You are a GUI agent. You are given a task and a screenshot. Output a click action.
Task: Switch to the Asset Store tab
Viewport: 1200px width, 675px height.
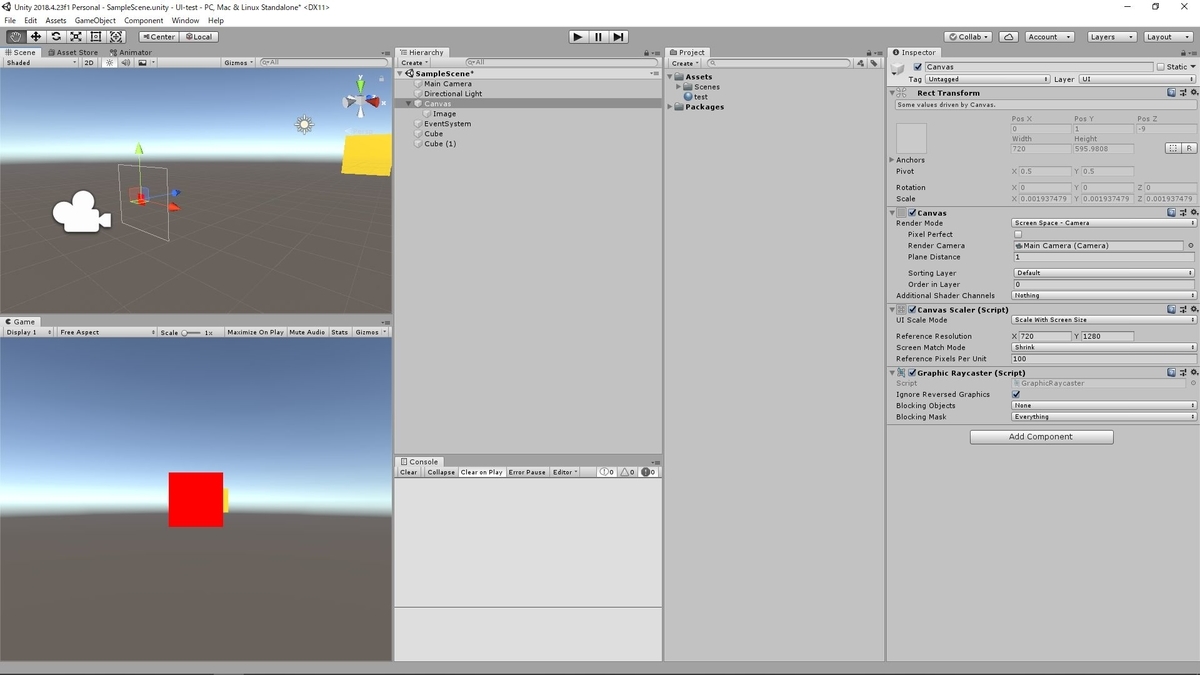tap(73, 52)
